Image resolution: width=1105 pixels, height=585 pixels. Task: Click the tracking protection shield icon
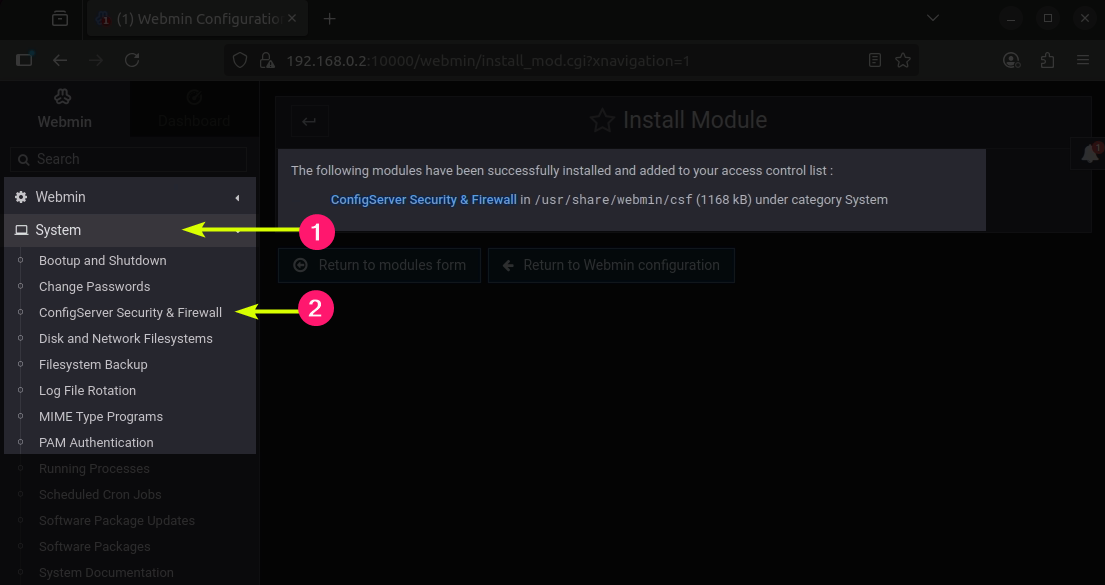239,60
